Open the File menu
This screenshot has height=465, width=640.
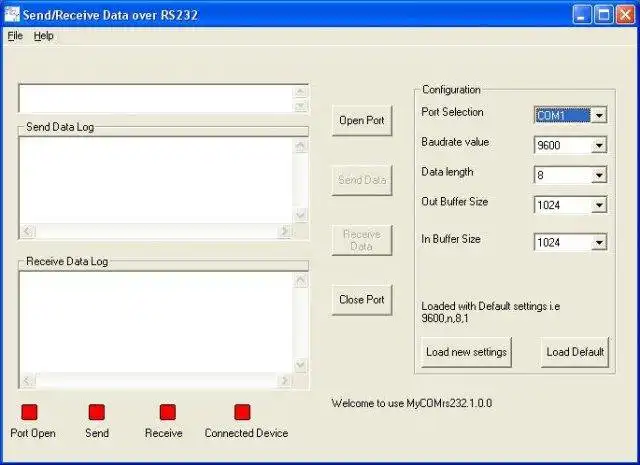point(15,36)
